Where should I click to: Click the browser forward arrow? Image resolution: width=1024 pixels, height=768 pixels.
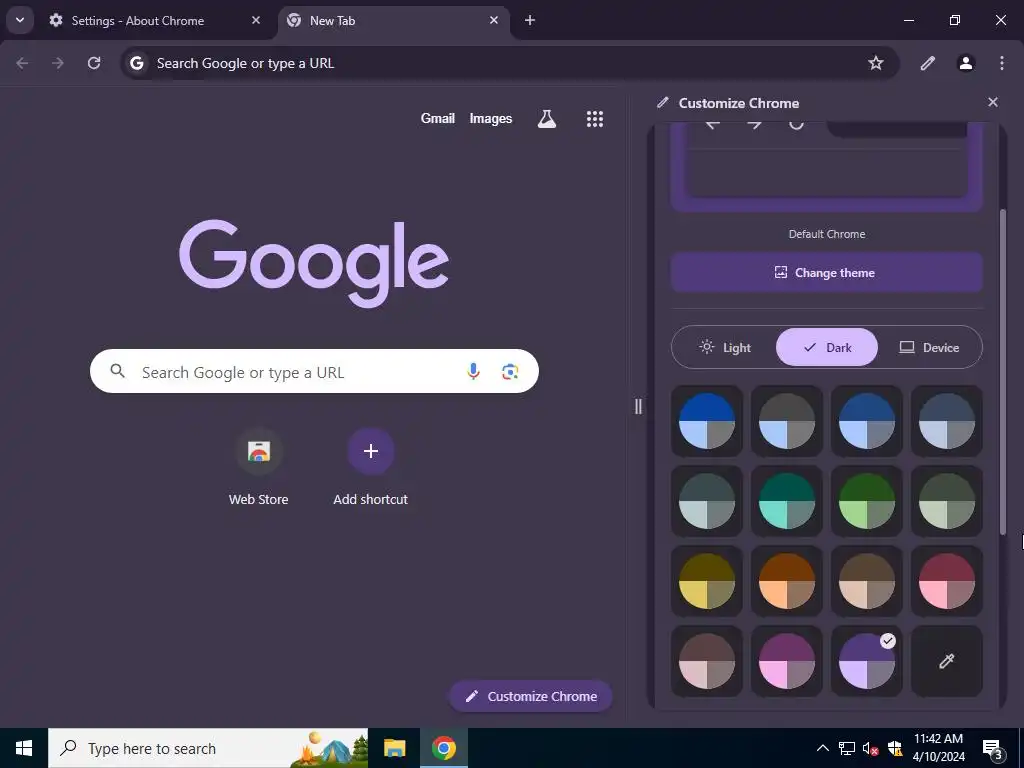(58, 63)
